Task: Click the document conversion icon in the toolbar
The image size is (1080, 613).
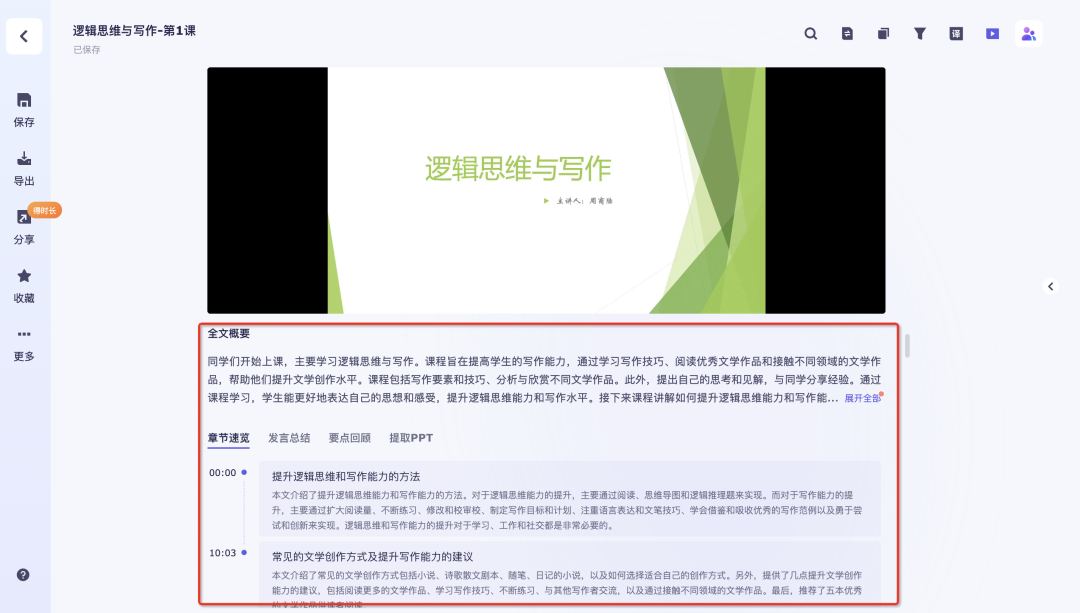Action: point(847,33)
